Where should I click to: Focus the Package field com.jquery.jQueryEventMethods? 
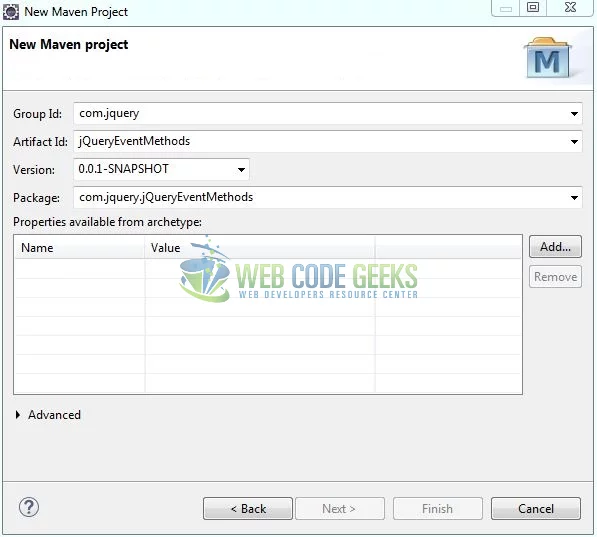tap(327, 198)
